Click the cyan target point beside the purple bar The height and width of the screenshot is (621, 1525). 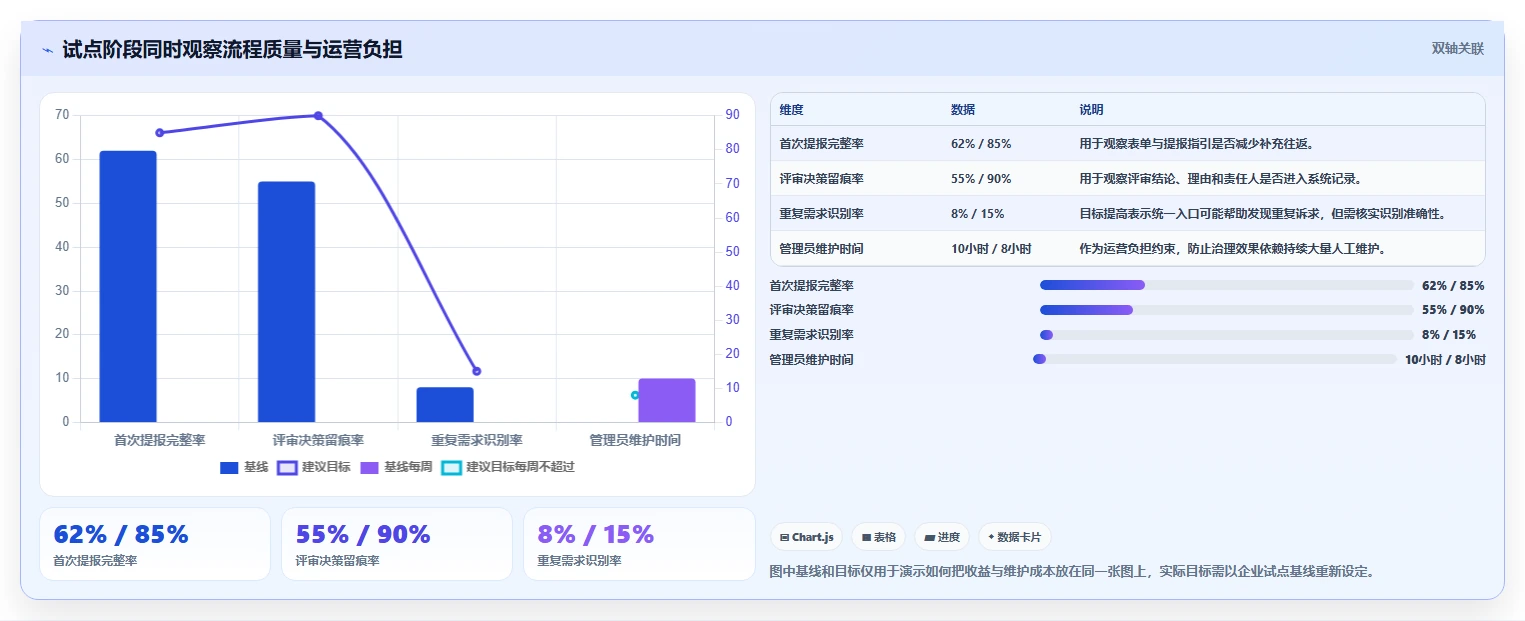pos(635,395)
